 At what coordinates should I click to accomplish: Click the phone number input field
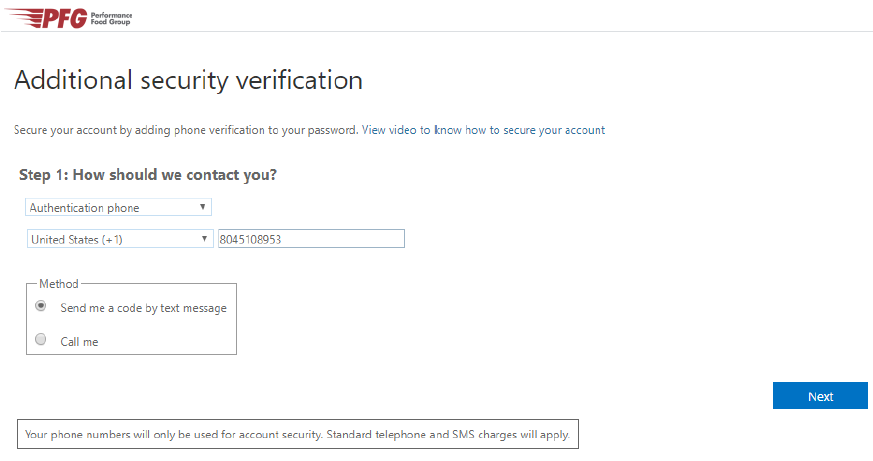(310, 239)
